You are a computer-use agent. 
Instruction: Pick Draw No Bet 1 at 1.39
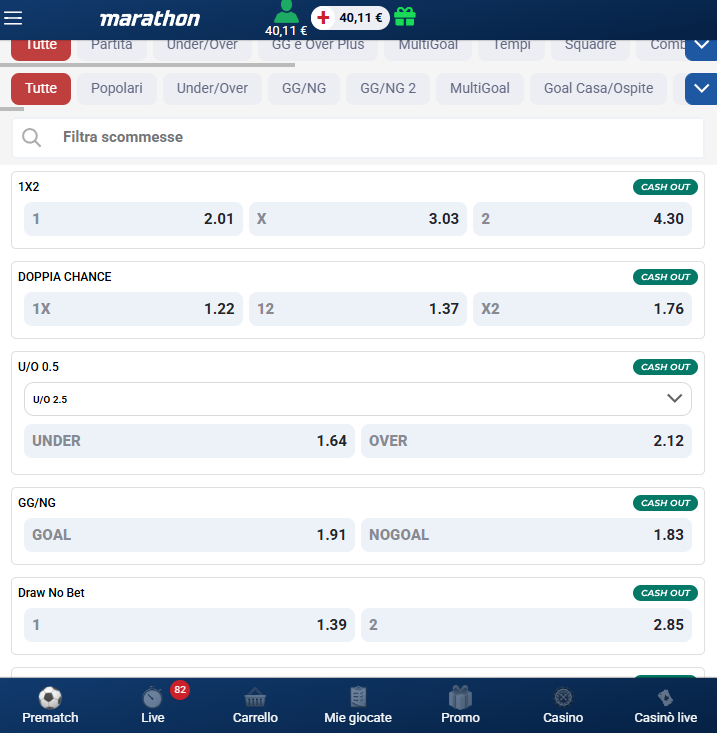coord(189,625)
